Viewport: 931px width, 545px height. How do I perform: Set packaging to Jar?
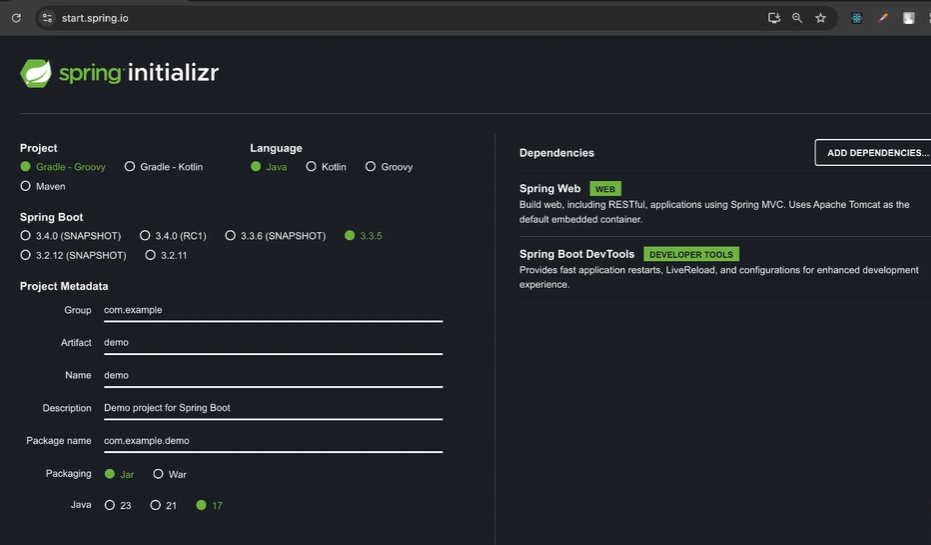pos(119,474)
